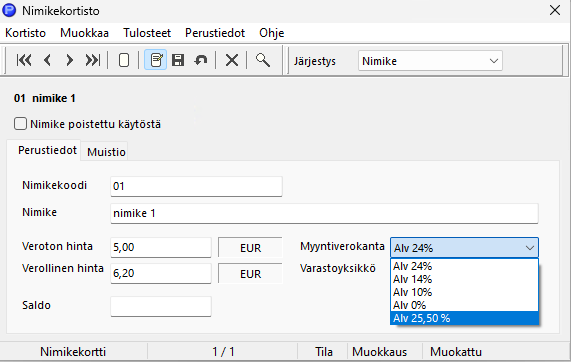This screenshot has width=571, height=362.
Task: Save with the floppy disk icon
Action: 178,60
